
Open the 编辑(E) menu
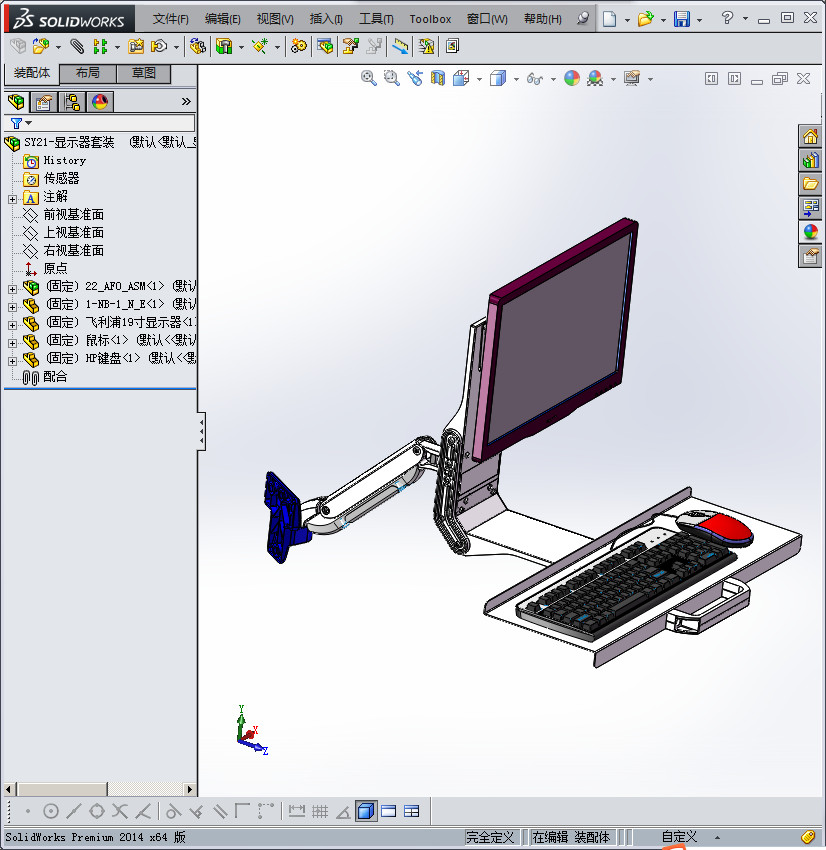pos(222,19)
